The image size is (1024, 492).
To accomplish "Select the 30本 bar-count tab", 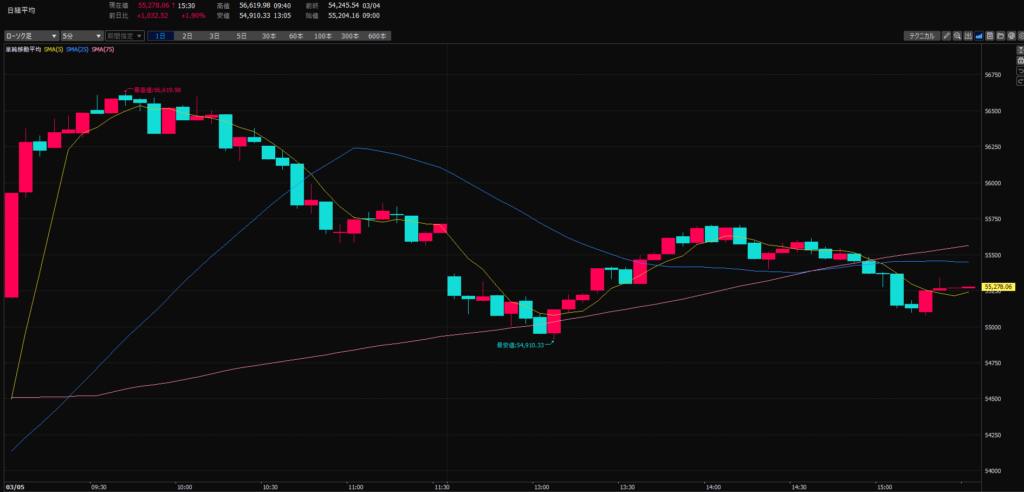I will click(268, 36).
